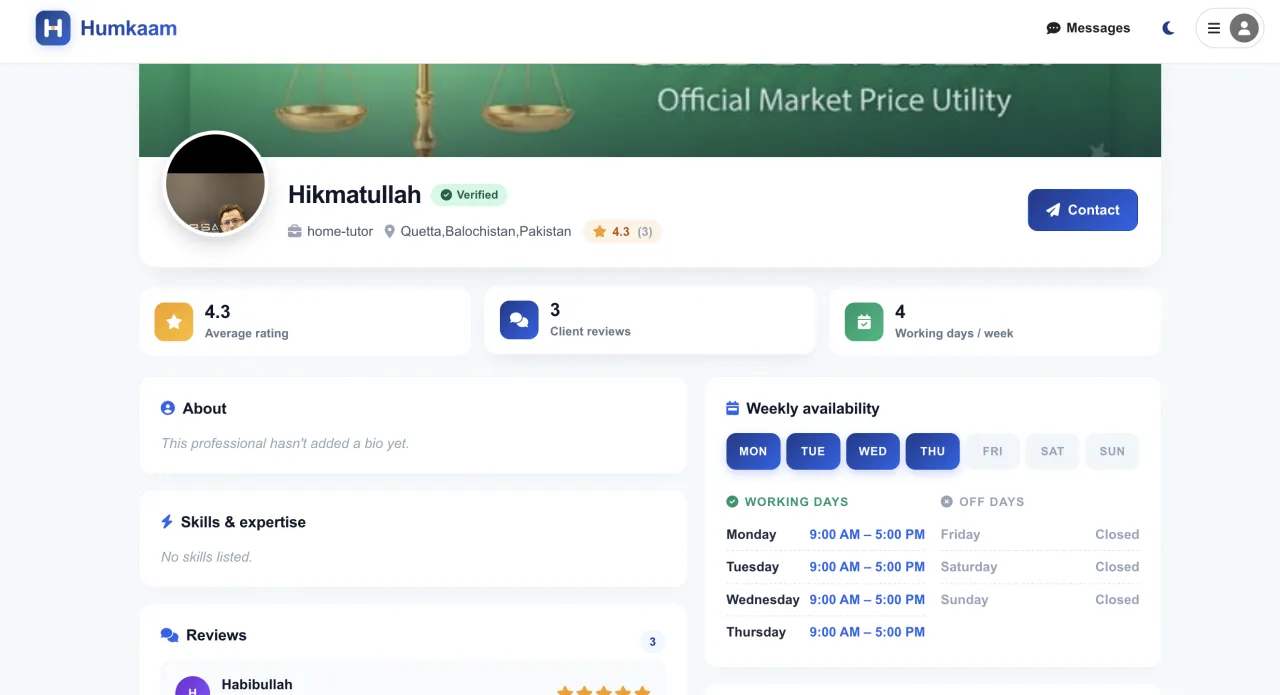This screenshot has height=695, width=1280.
Task: Open the Humkaam home link text
Action: pyautogui.click(x=128, y=28)
